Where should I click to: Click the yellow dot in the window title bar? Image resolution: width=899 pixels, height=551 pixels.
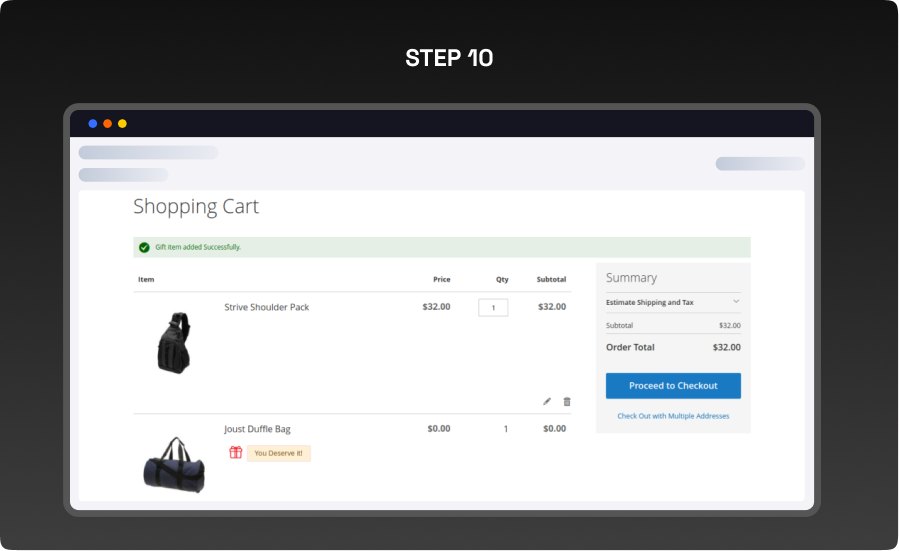pos(122,124)
